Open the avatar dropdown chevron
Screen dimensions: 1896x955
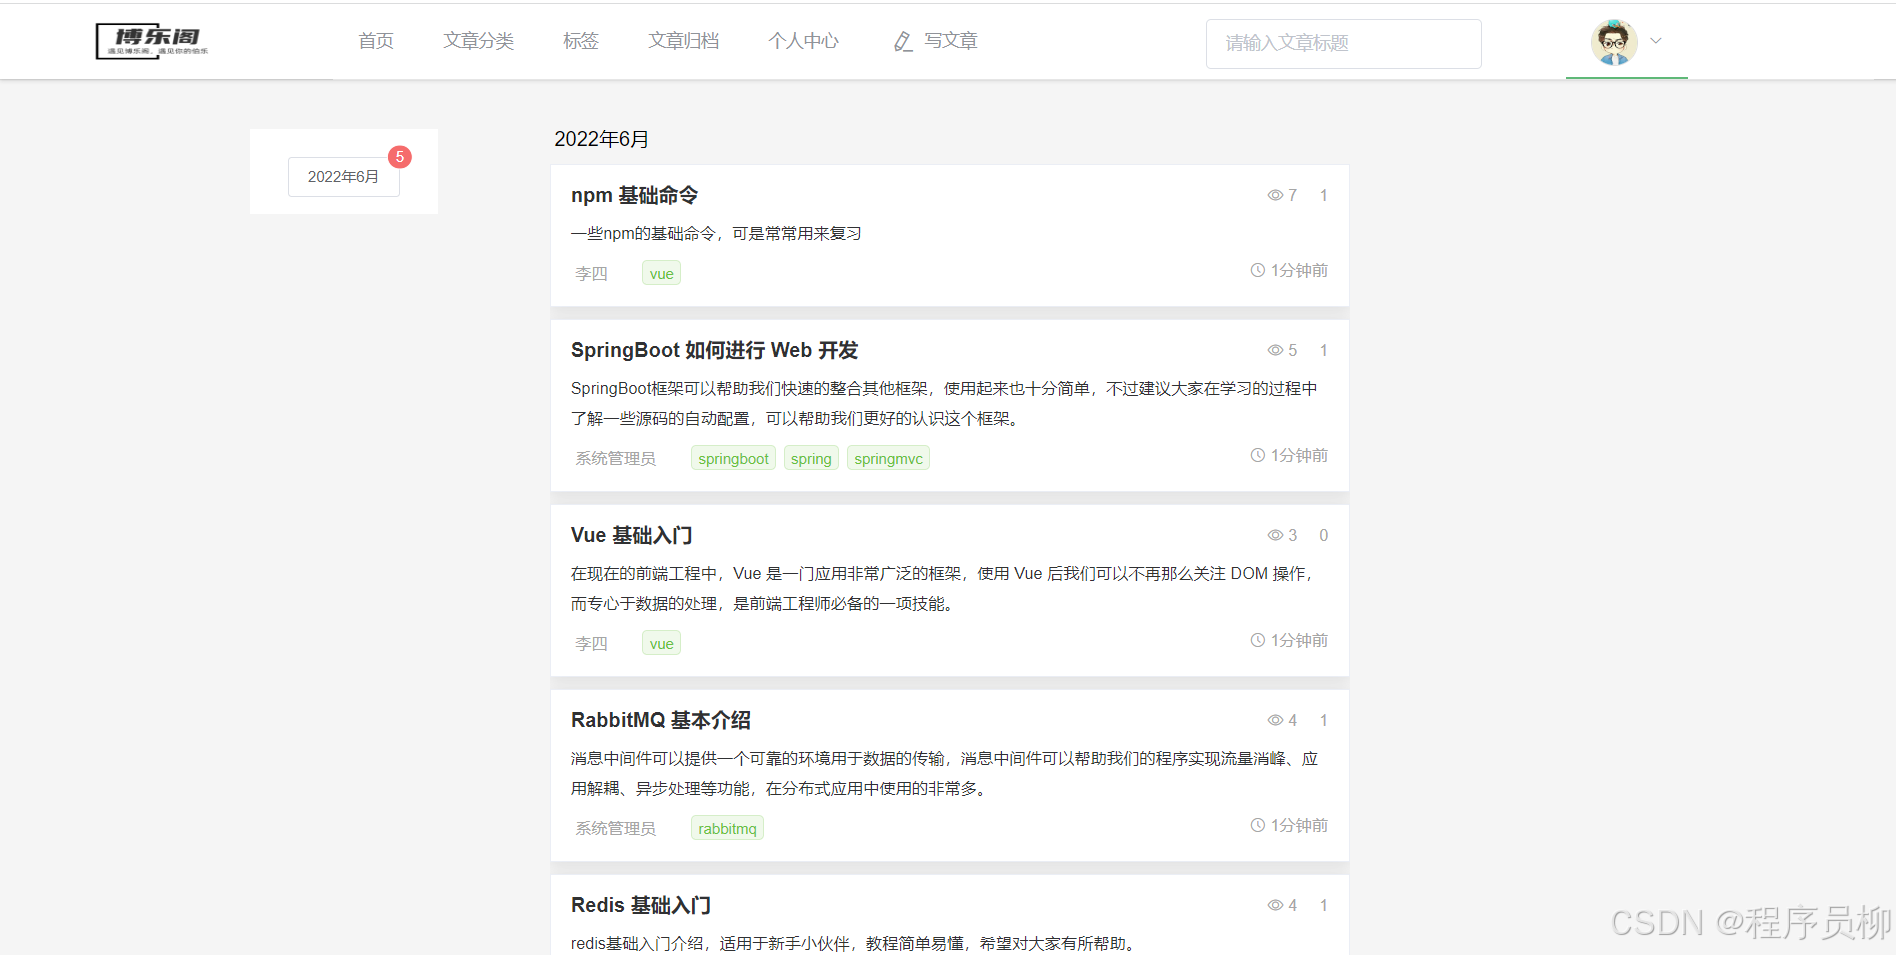pos(1656,42)
